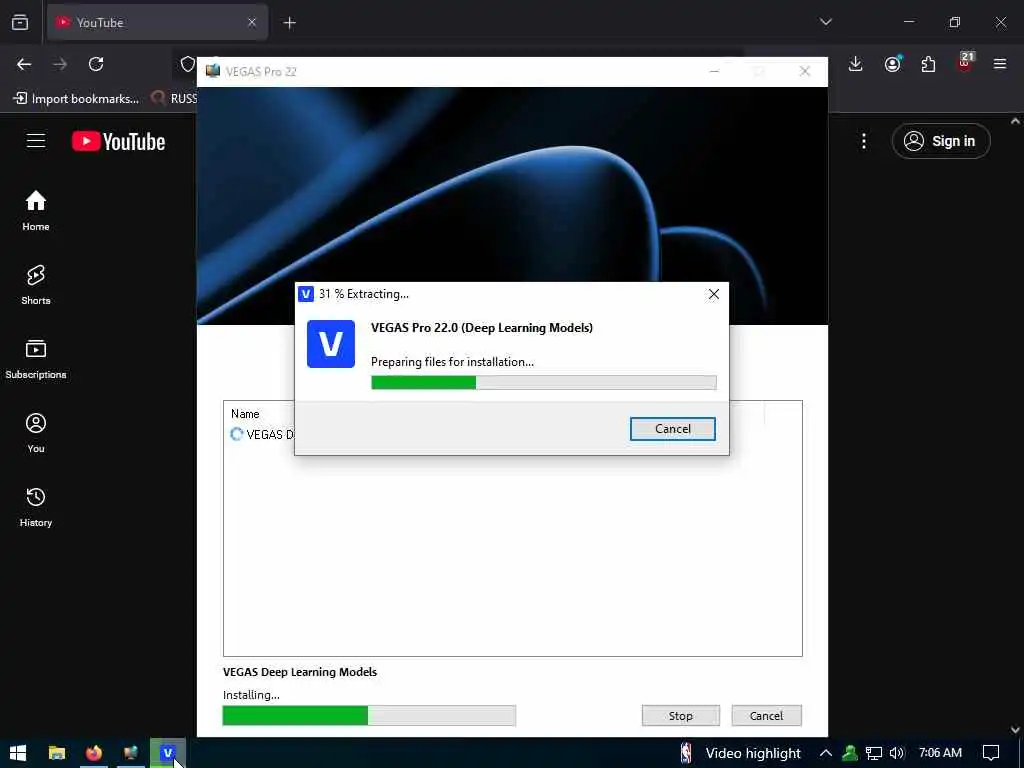Open notification center
Image resolution: width=1024 pixels, height=768 pixels.
coord(991,753)
